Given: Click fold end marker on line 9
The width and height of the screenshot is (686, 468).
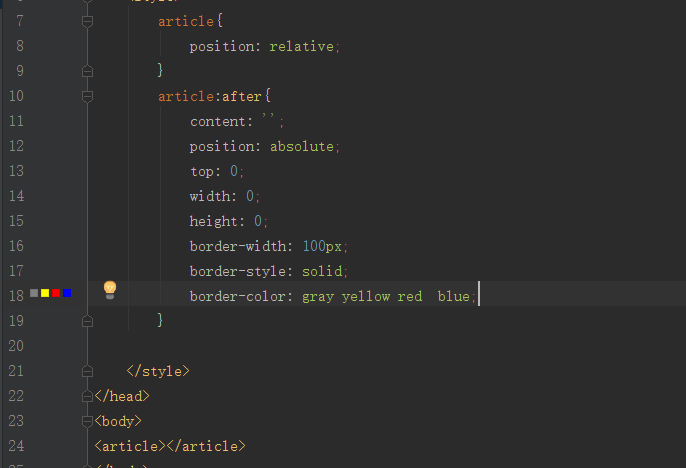Looking at the screenshot, I should pyautogui.click(x=87, y=71).
